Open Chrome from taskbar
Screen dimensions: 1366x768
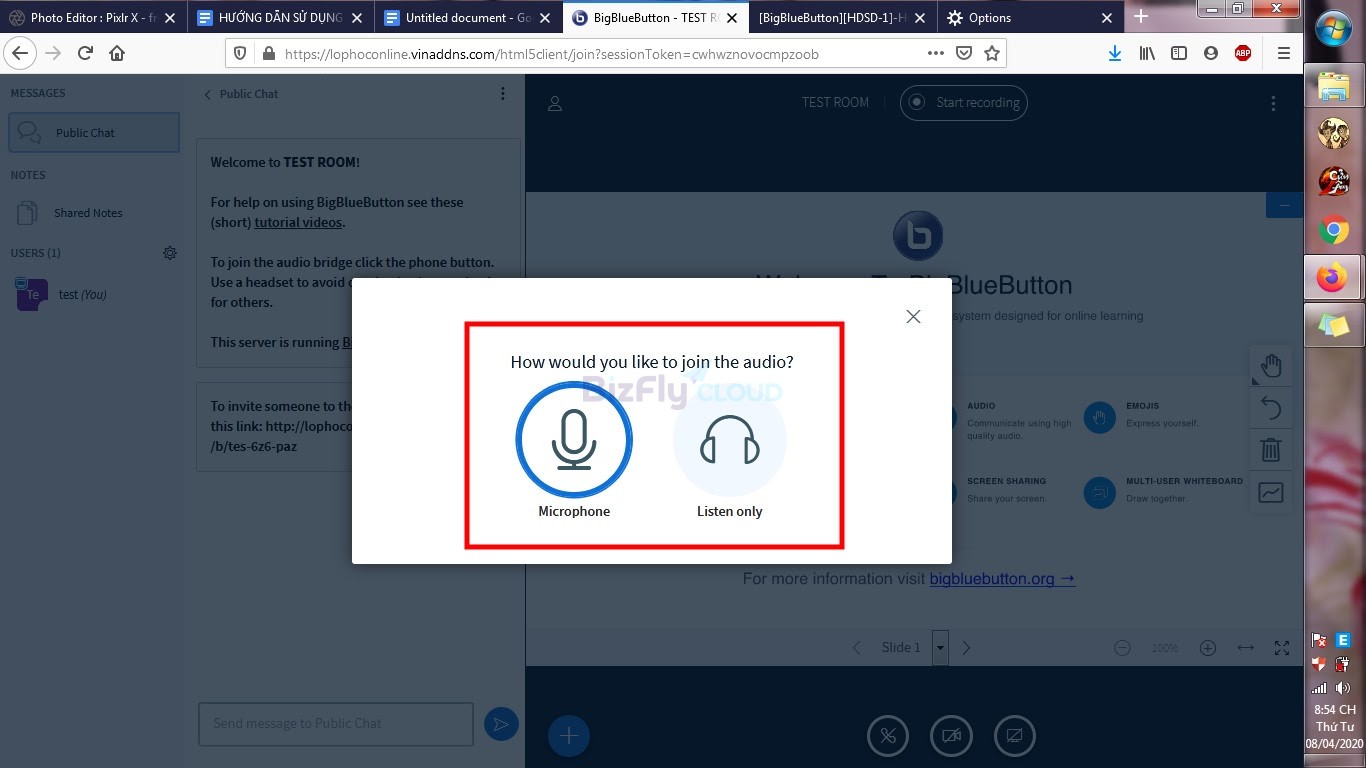pos(1334,230)
